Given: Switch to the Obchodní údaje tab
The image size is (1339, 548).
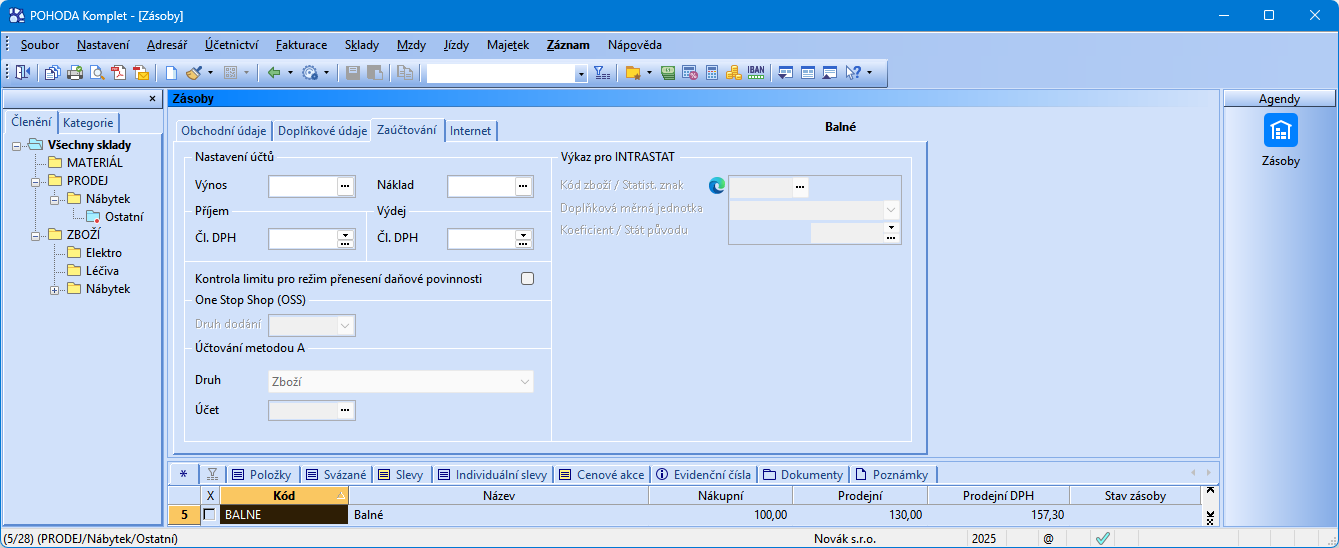Looking at the screenshot, I should pyautogui.click(x=223, y=131).
